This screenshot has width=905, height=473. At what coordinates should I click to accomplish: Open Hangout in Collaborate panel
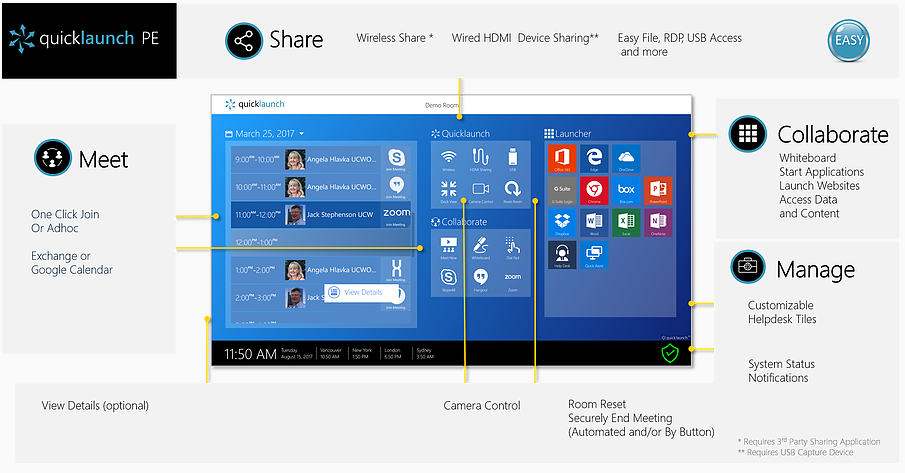coord(480,280)
